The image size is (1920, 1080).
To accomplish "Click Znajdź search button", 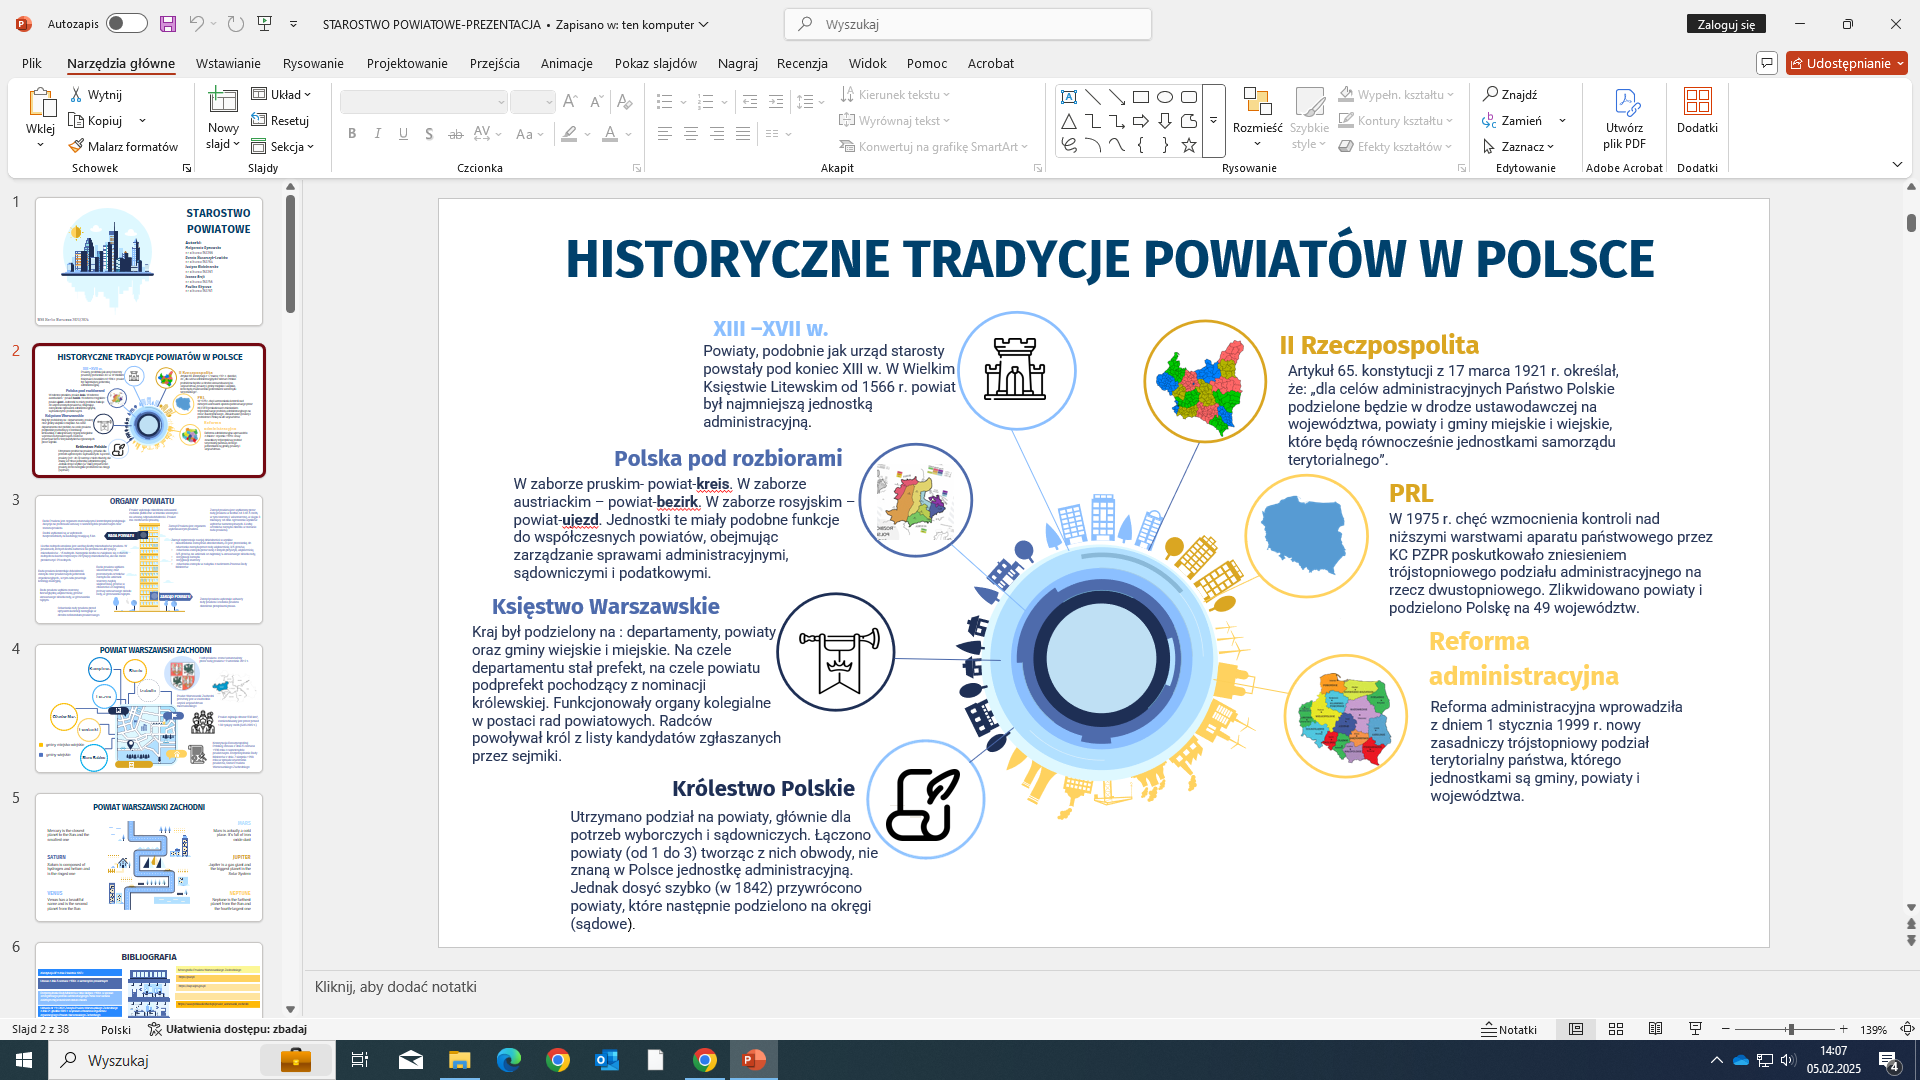I will 1510,94.
